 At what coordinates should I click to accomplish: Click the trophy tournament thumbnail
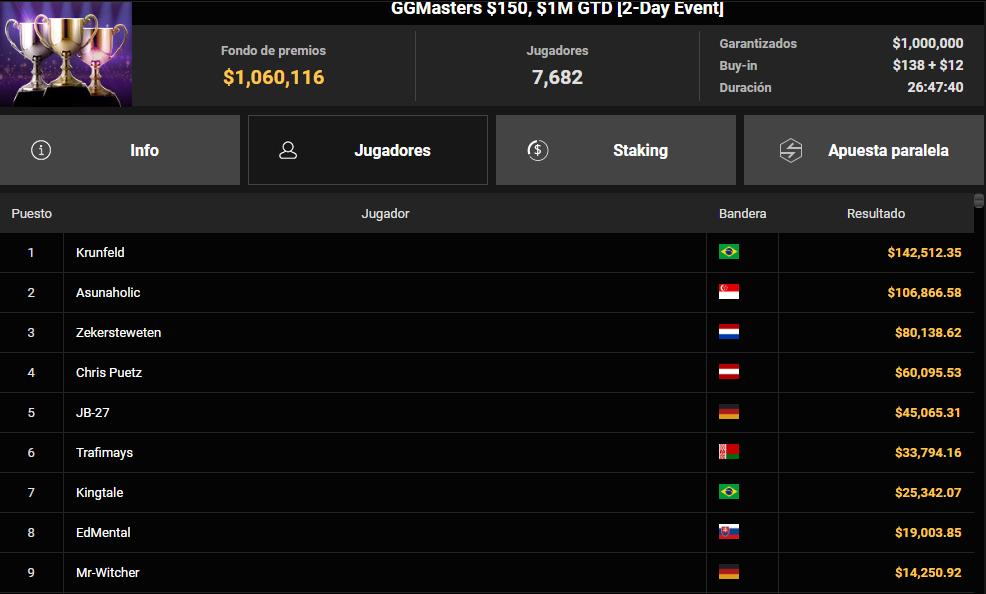click(66, 53)
